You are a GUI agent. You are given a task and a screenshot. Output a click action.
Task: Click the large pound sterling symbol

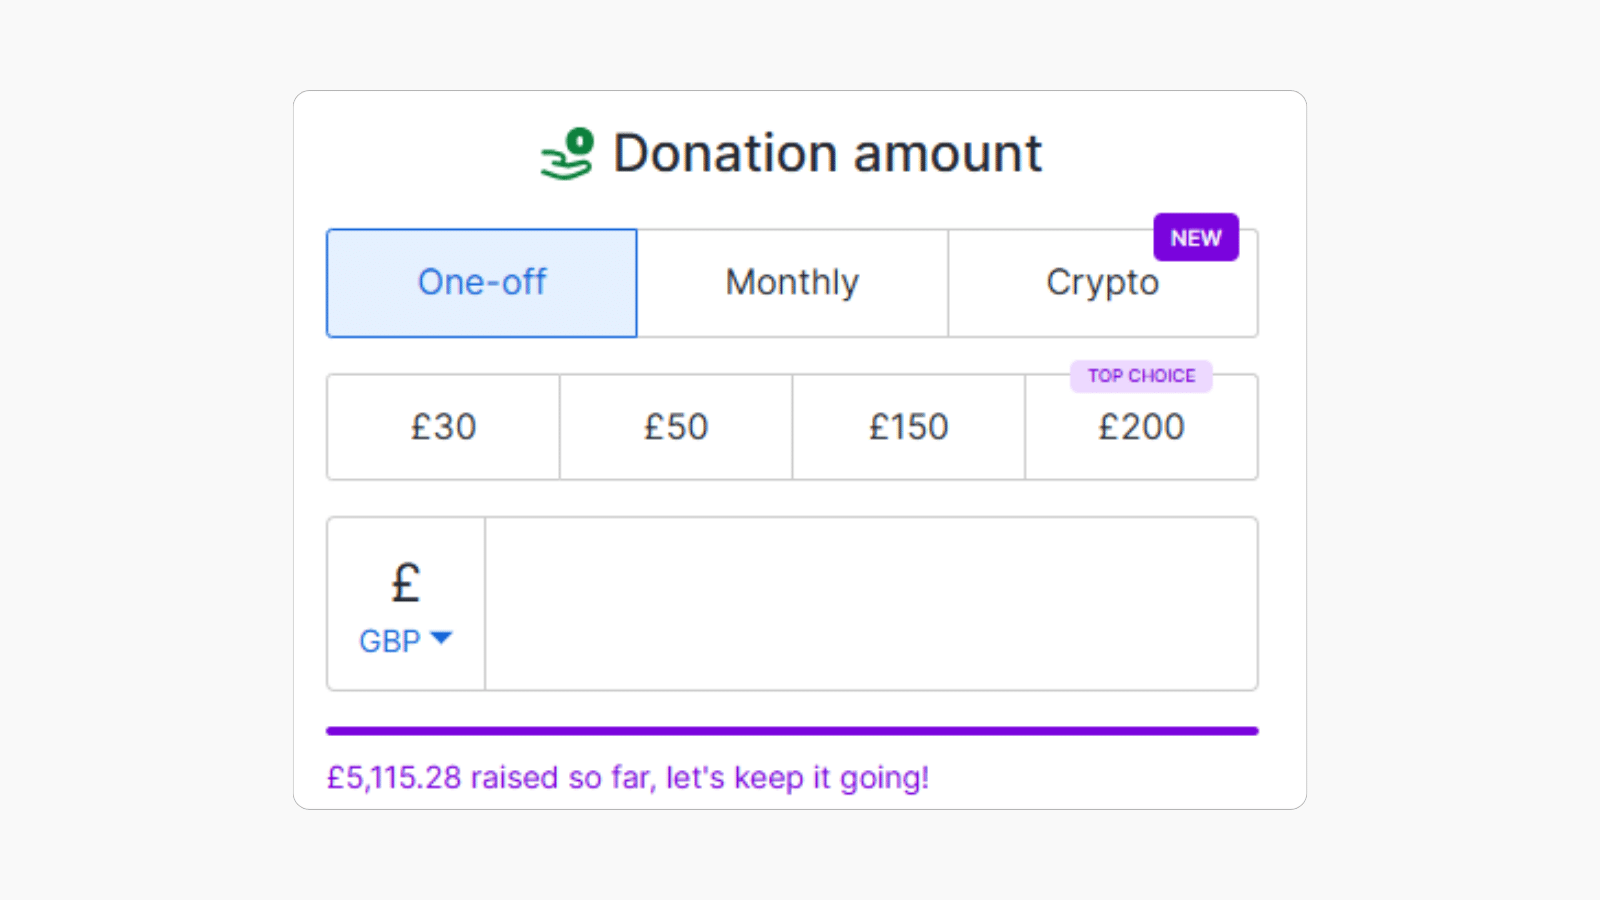405,583
